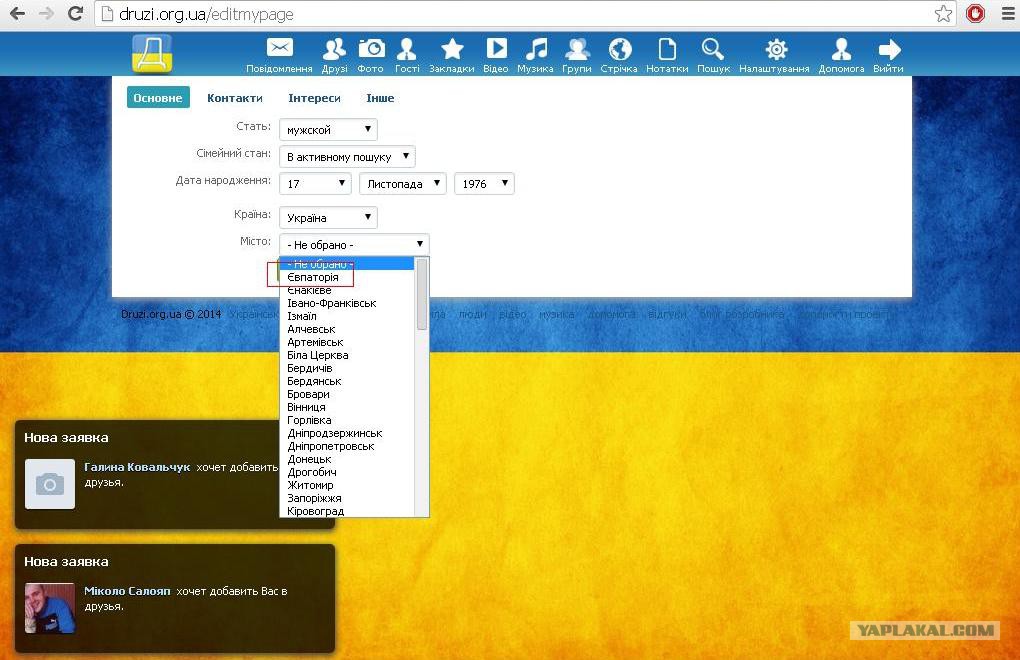The image size is (1020, 660).
Task: Click the Вийти logout arrow icon
Action: tap(889, 49)
